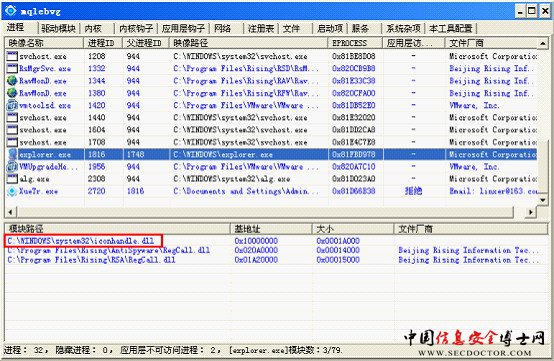Click the path C:\WINDOWS\system32\alg.exe
Viewport: 554px width, 361px height.
(232, 179)
